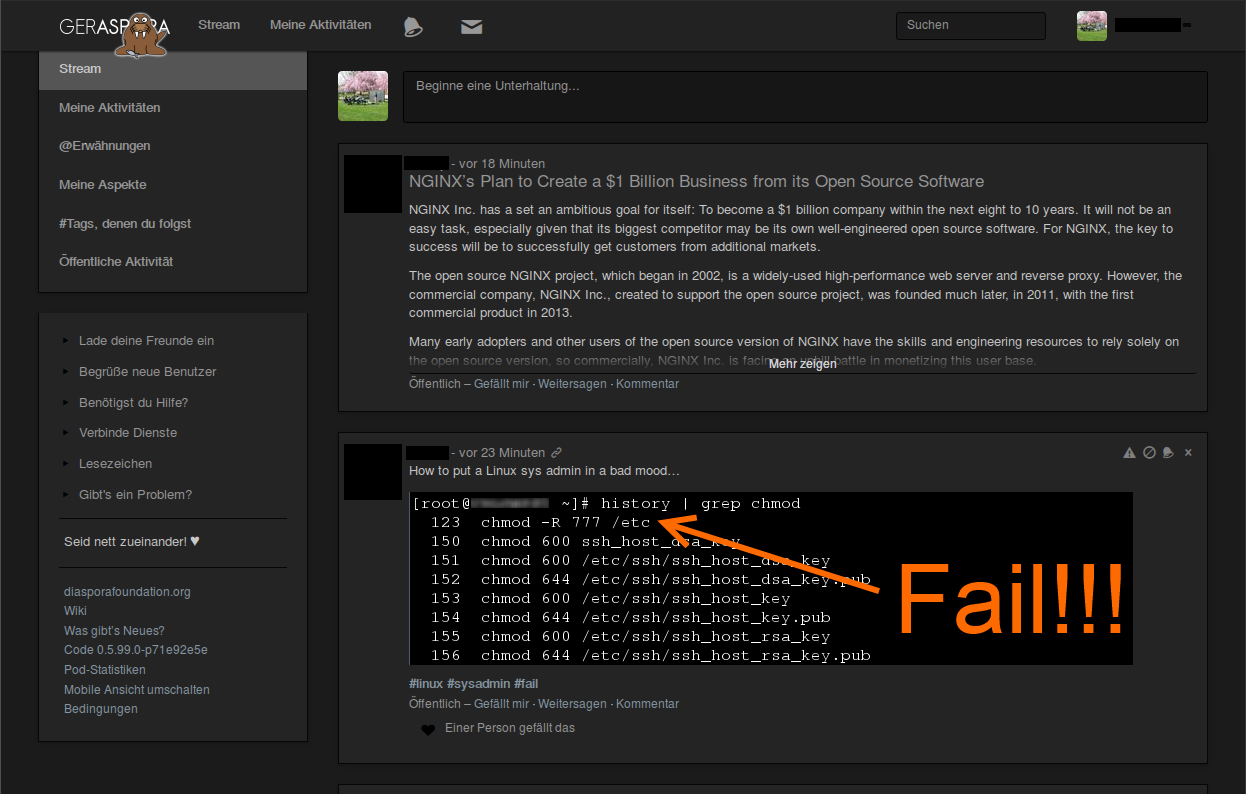Open 'Bedingungen' terms link

coord(101,709)
